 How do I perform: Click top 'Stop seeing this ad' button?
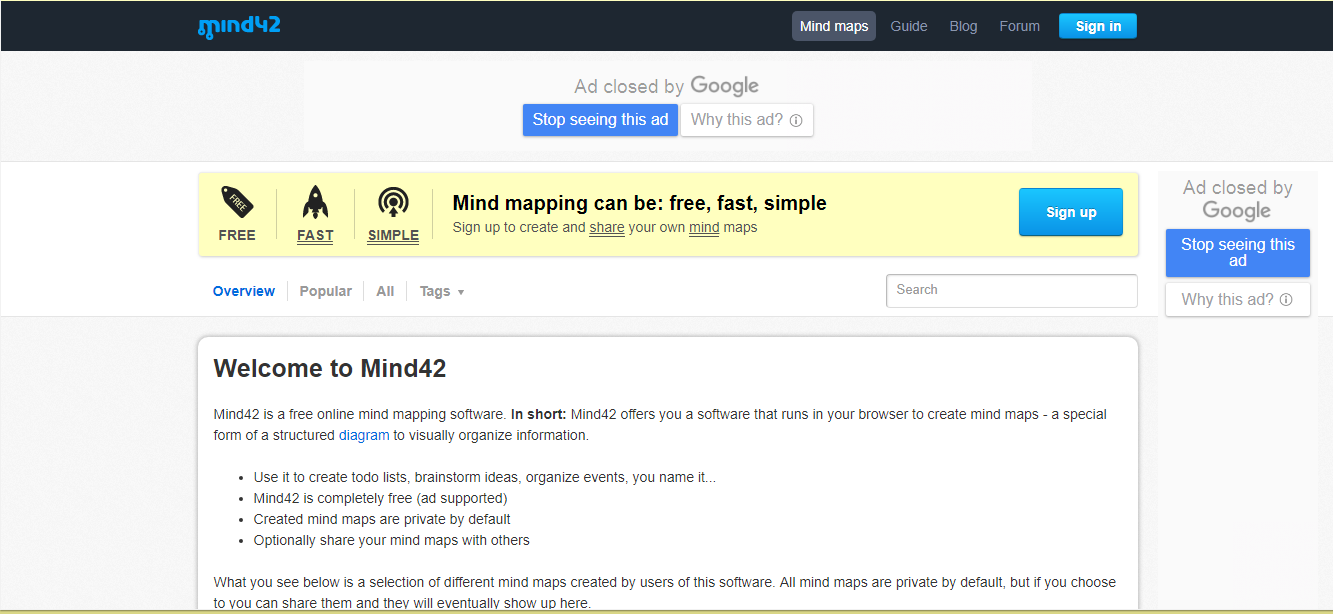[600, 120]
